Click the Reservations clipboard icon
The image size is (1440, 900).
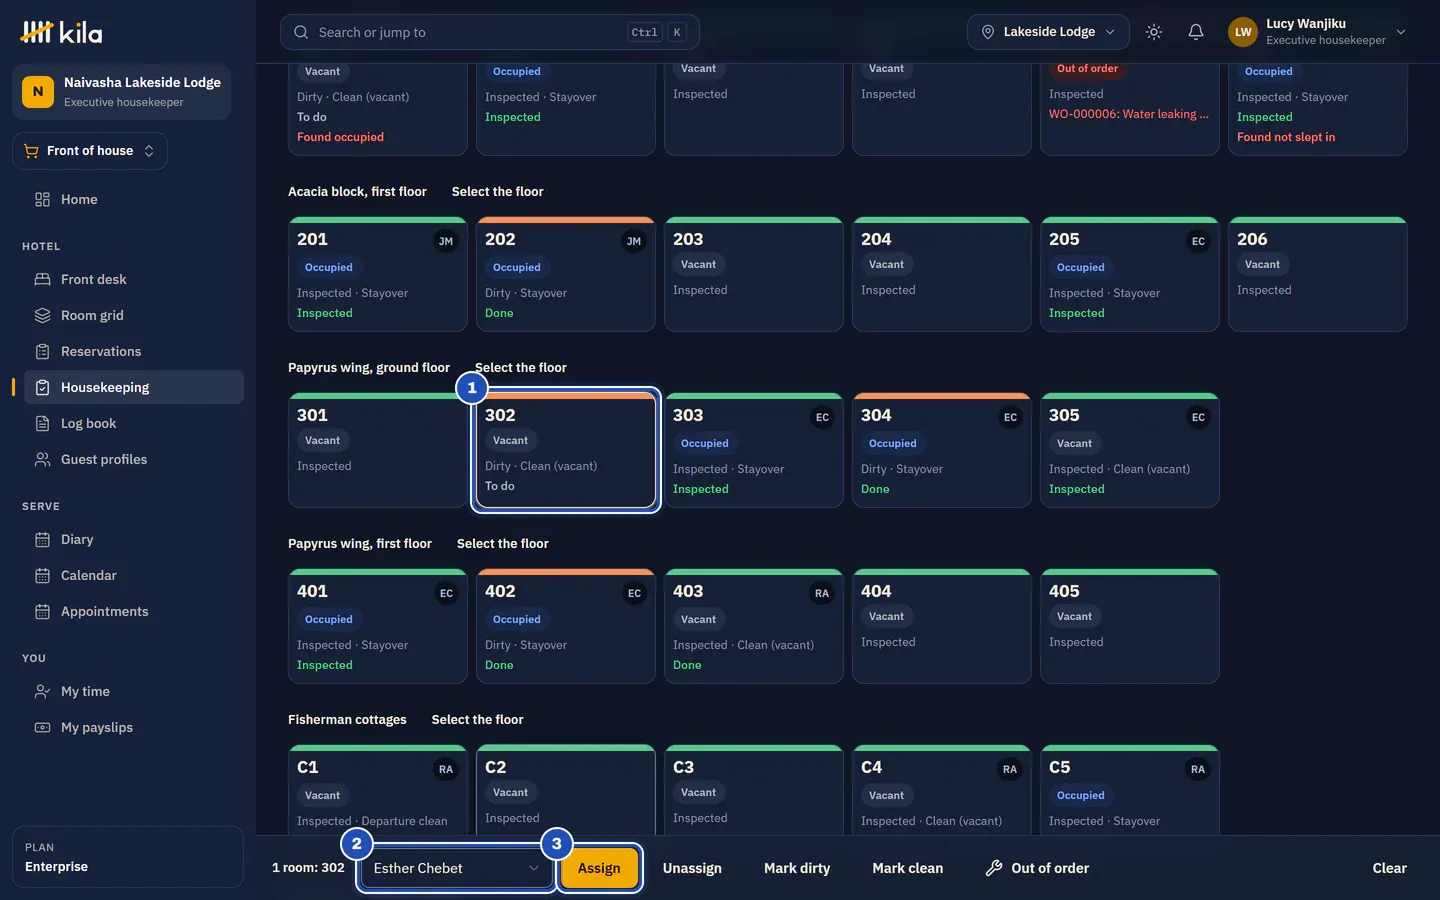pyautogui.click(x=42, y=351)
